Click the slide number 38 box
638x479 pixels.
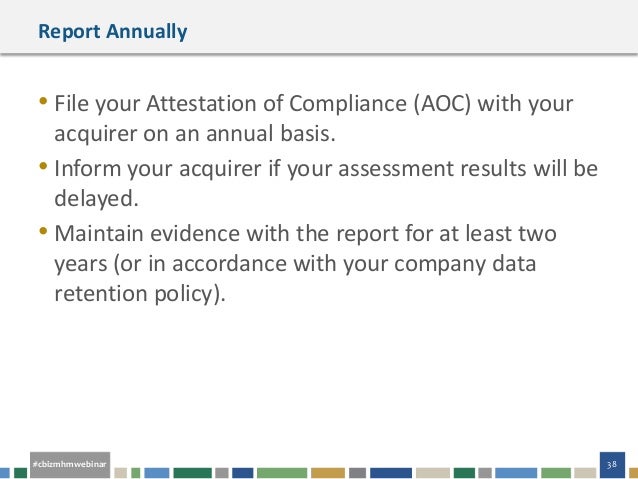(612, 464)
